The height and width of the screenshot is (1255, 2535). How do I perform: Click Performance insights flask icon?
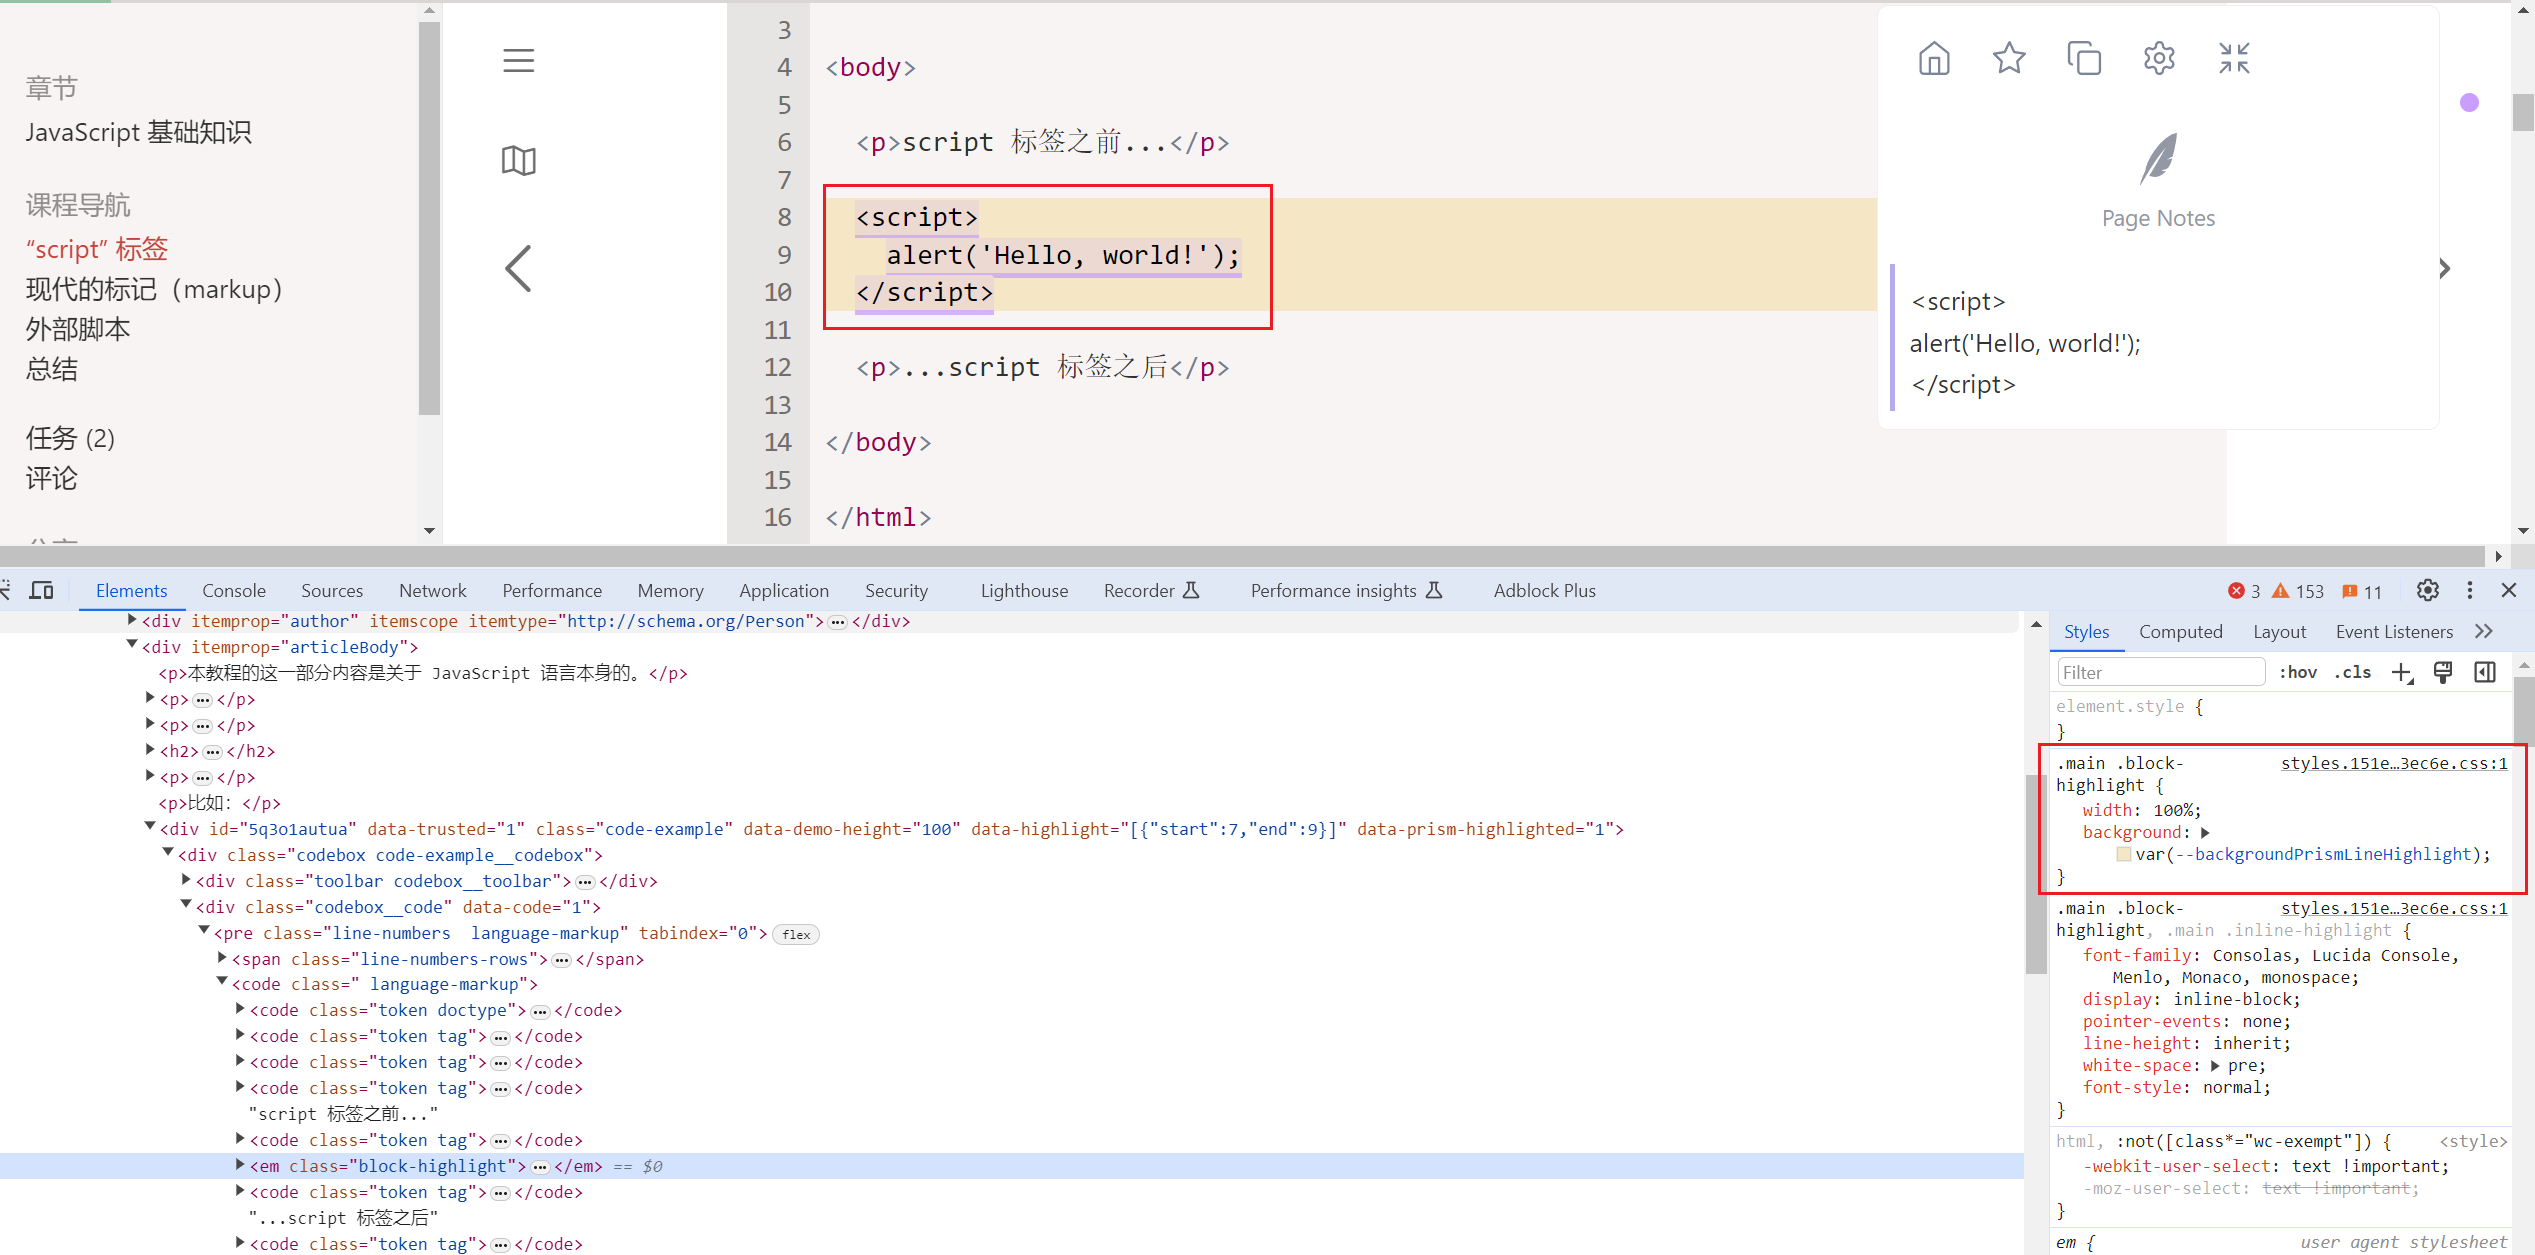[1434, 590]
